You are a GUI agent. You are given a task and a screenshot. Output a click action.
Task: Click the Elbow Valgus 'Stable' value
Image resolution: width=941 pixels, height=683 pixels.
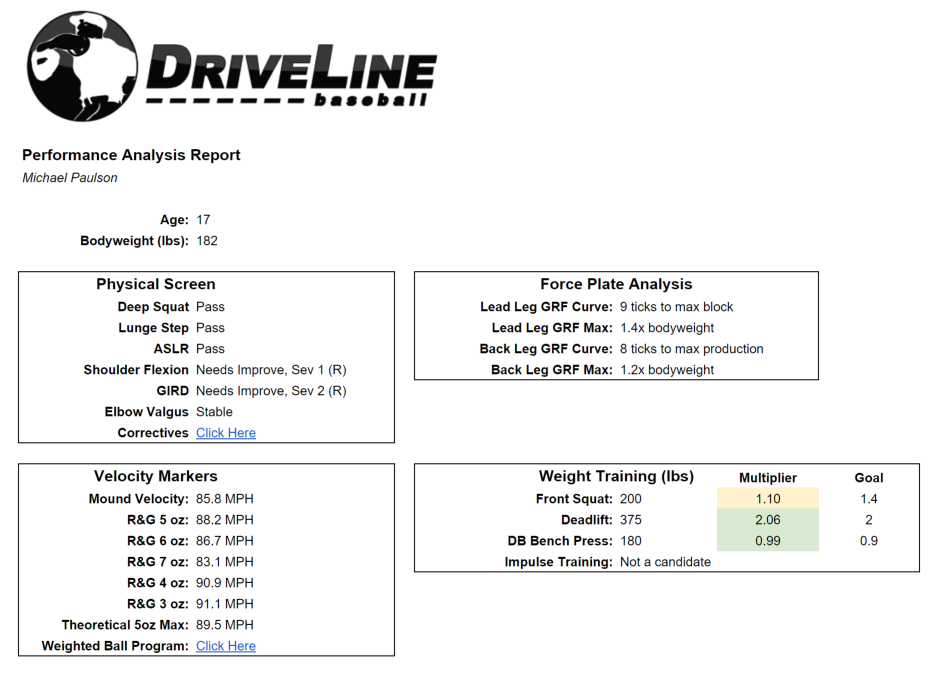(x=214, y=412)
